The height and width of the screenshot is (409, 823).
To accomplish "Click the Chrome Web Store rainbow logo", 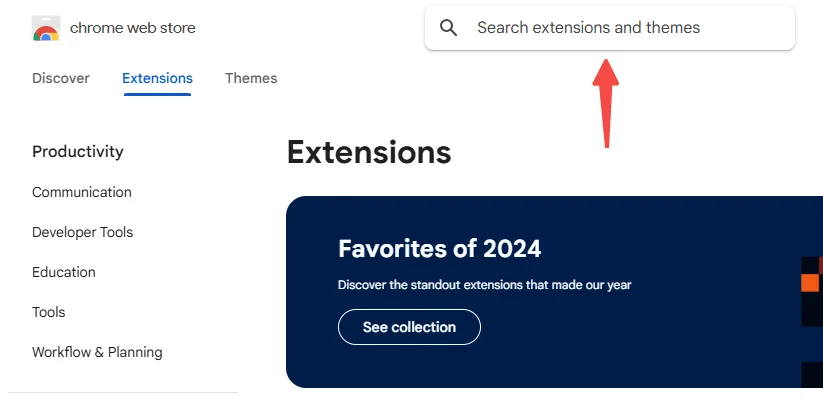I will click(45, 29).
